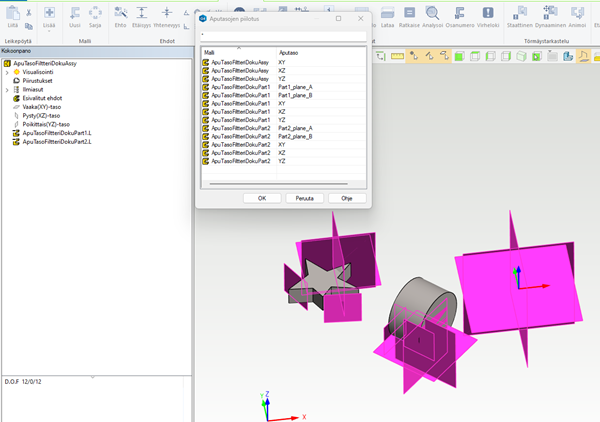Click the filter input field in dialog

(284, 34)
